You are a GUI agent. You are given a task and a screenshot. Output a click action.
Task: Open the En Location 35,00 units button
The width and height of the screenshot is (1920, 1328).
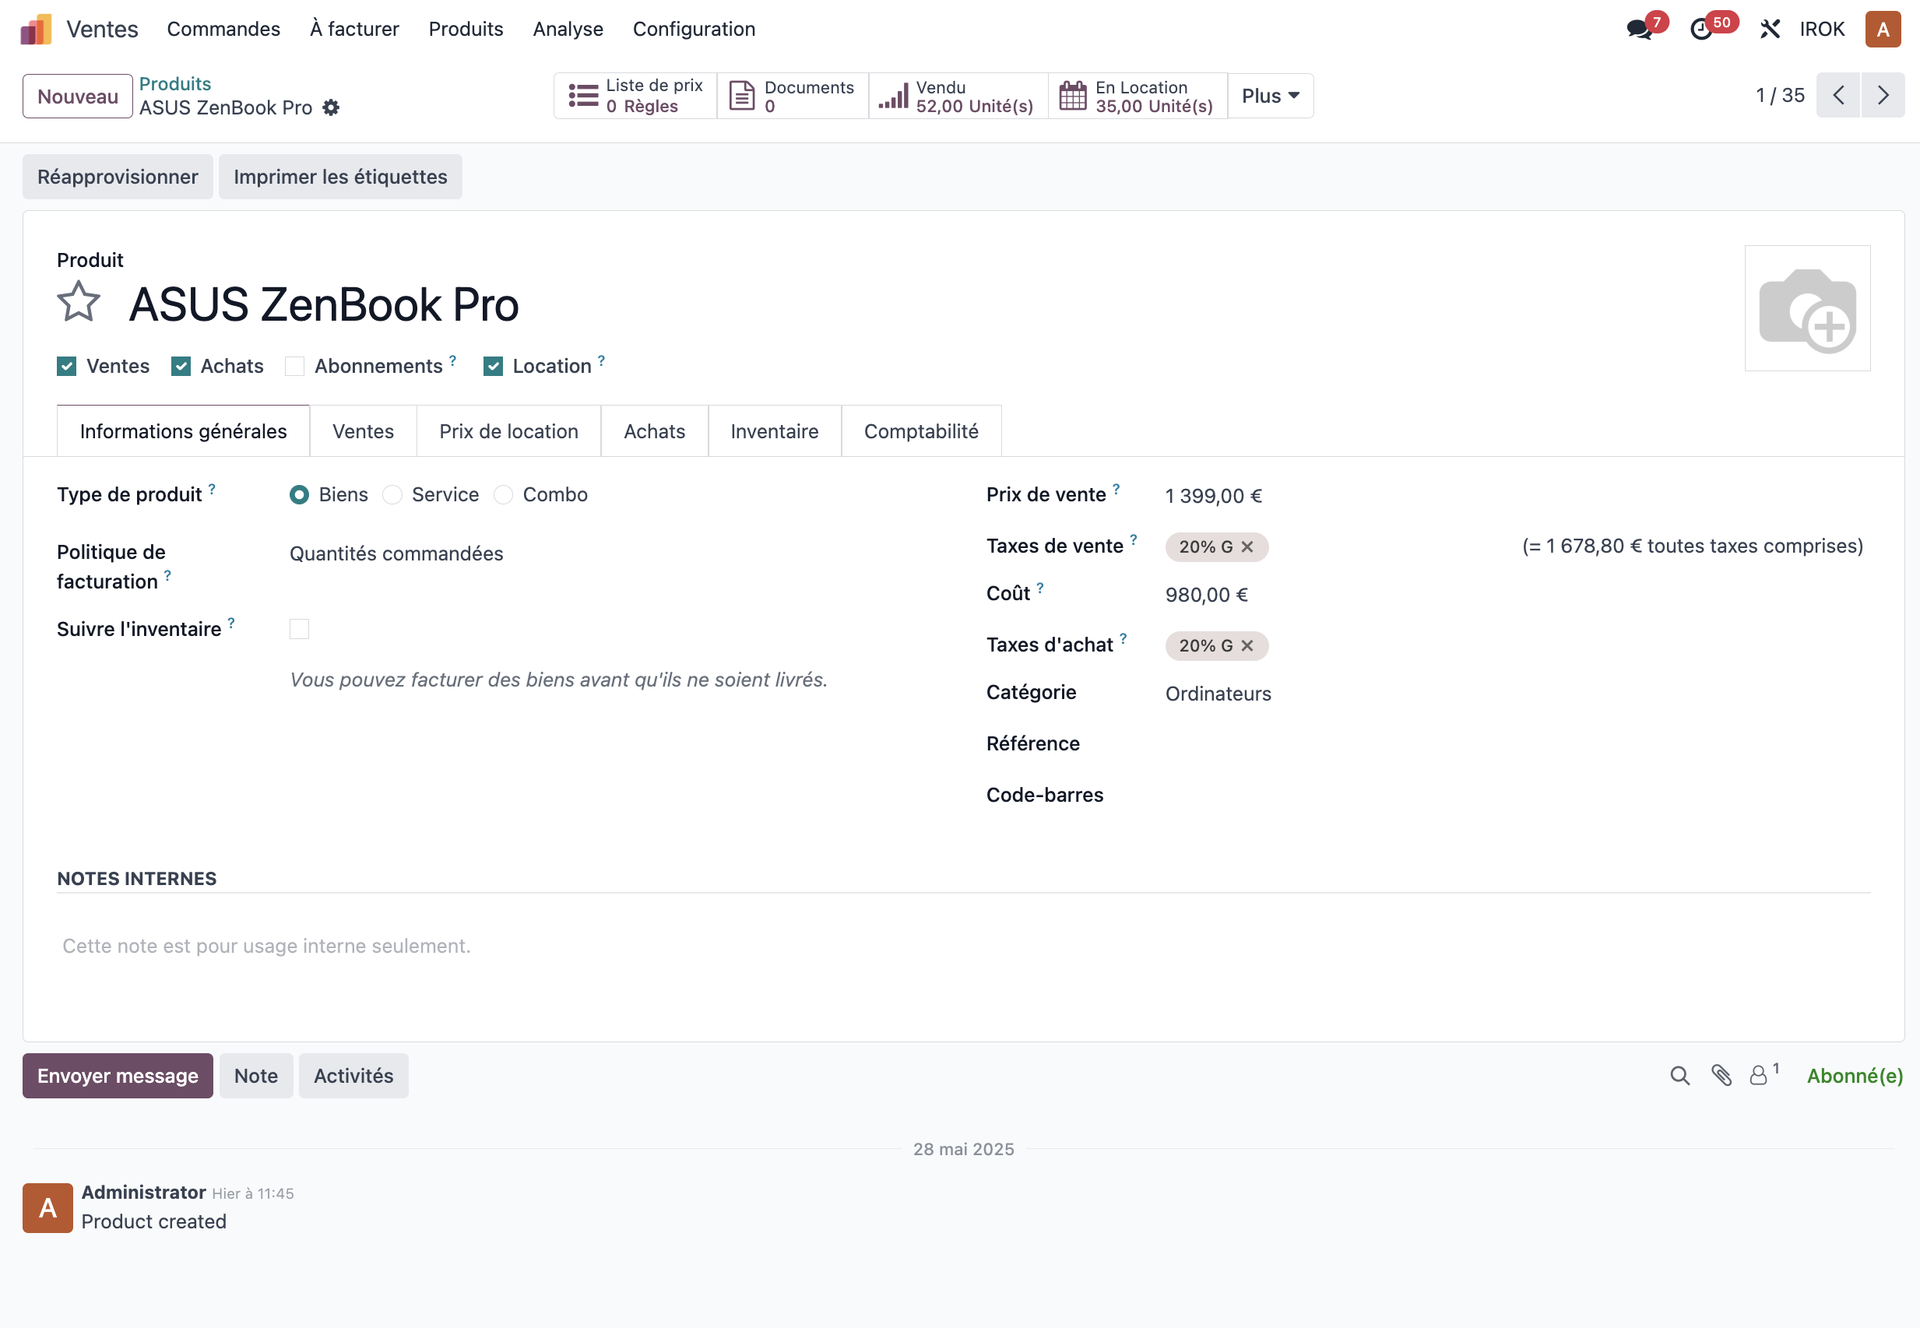click(1138, 96)
